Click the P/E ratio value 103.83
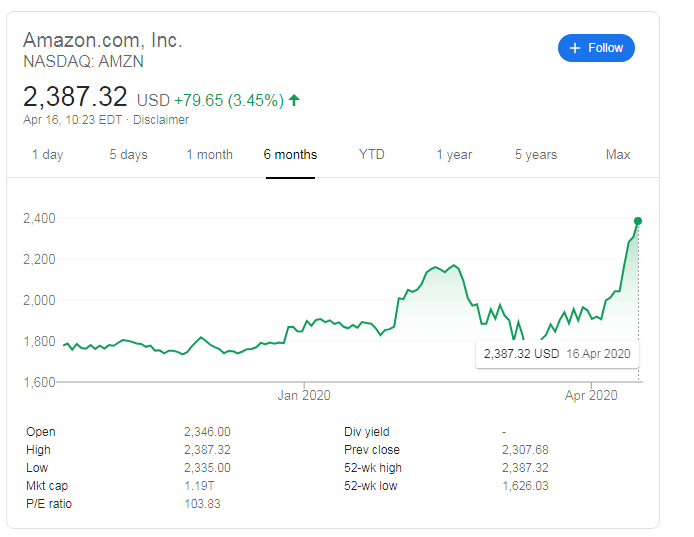694x537 pixels. click(202, 504)
